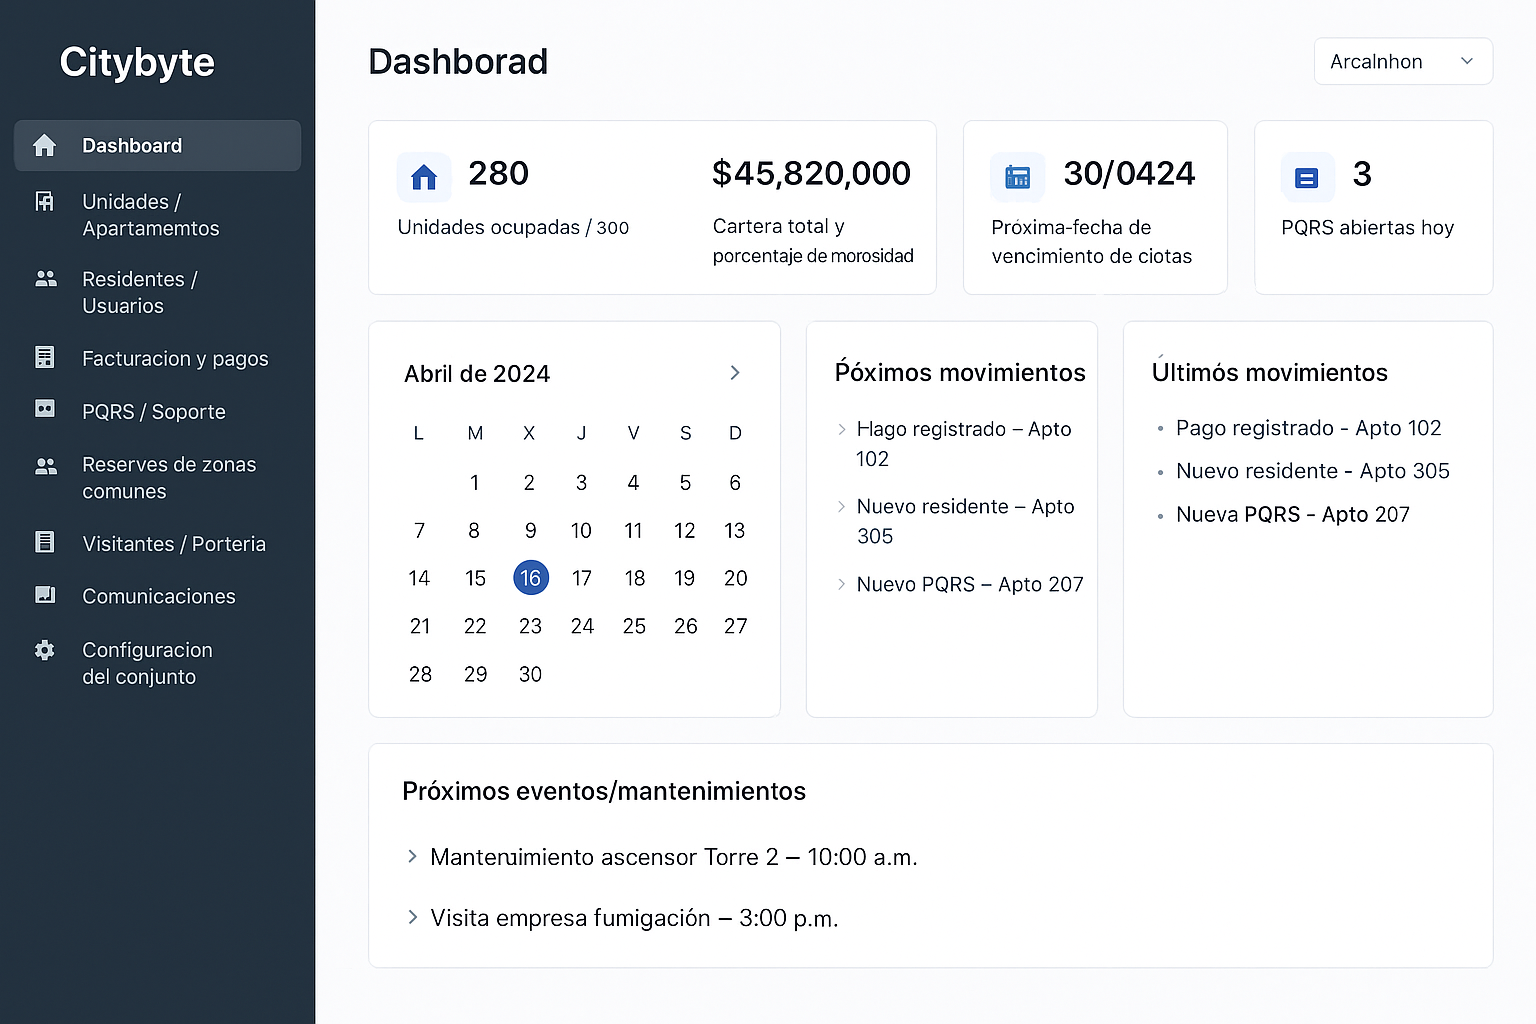Screen dimensions: 1536x1024
Task: Click the gear icon for Configuracion del conjunto
Action: 45,650
